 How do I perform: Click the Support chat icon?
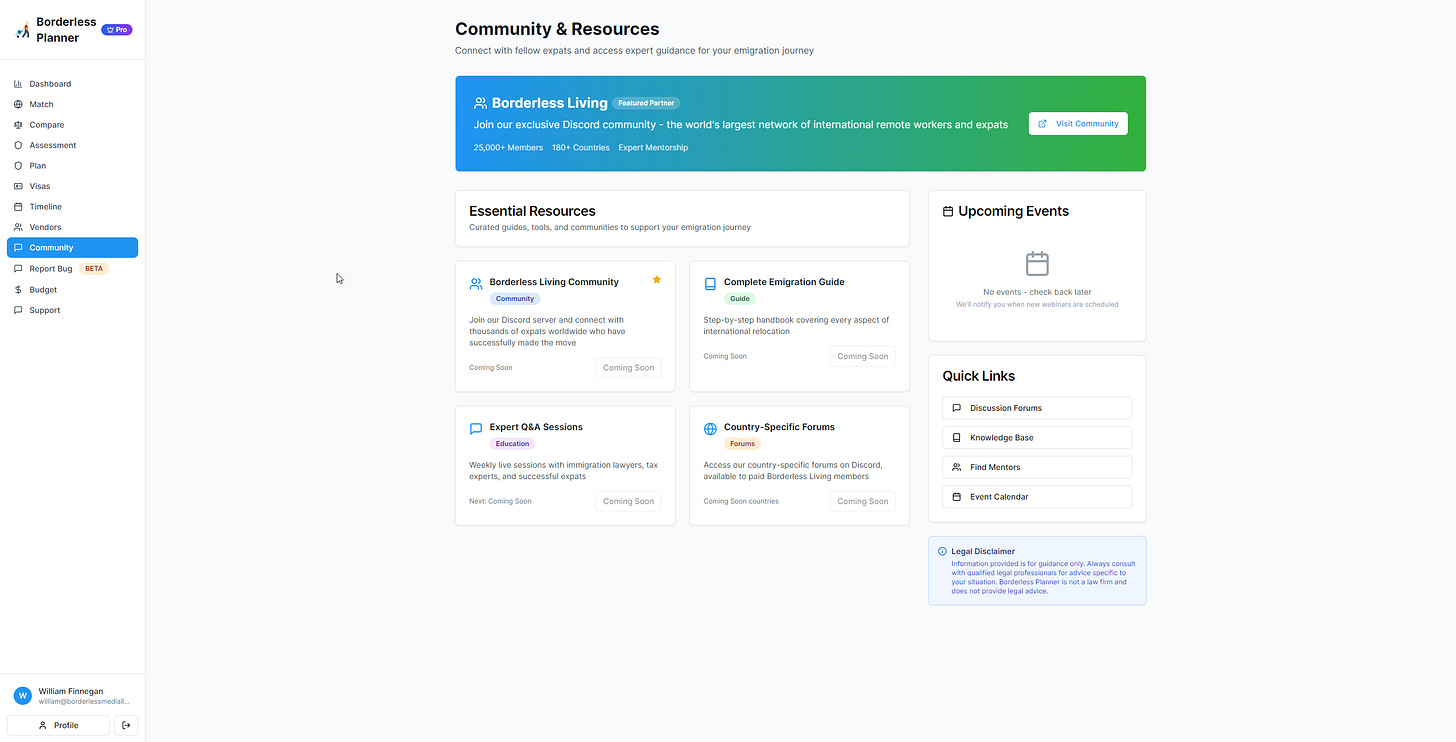18,310
